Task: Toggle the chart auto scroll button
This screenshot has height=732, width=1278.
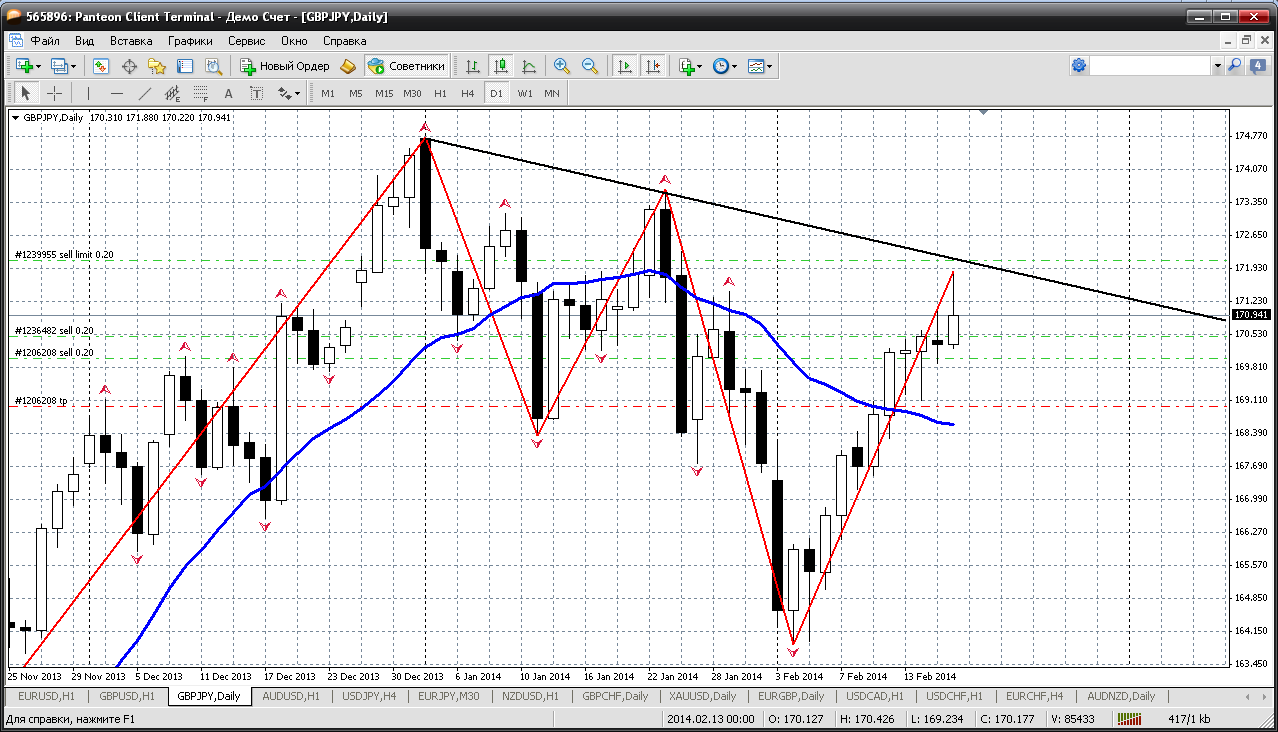Action: [625, 66]
